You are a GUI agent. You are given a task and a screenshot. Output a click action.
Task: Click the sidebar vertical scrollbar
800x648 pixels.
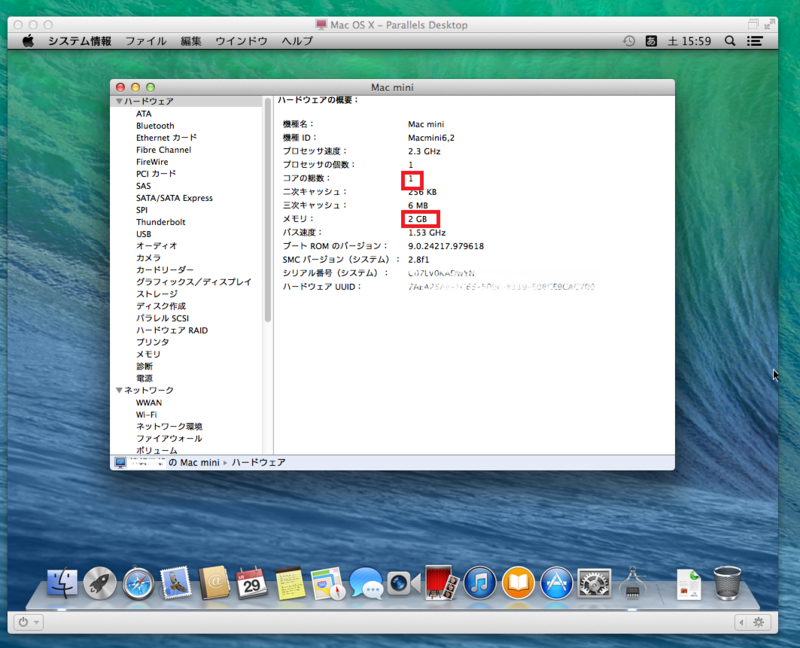pyautogui.click(x=268, y=210)
